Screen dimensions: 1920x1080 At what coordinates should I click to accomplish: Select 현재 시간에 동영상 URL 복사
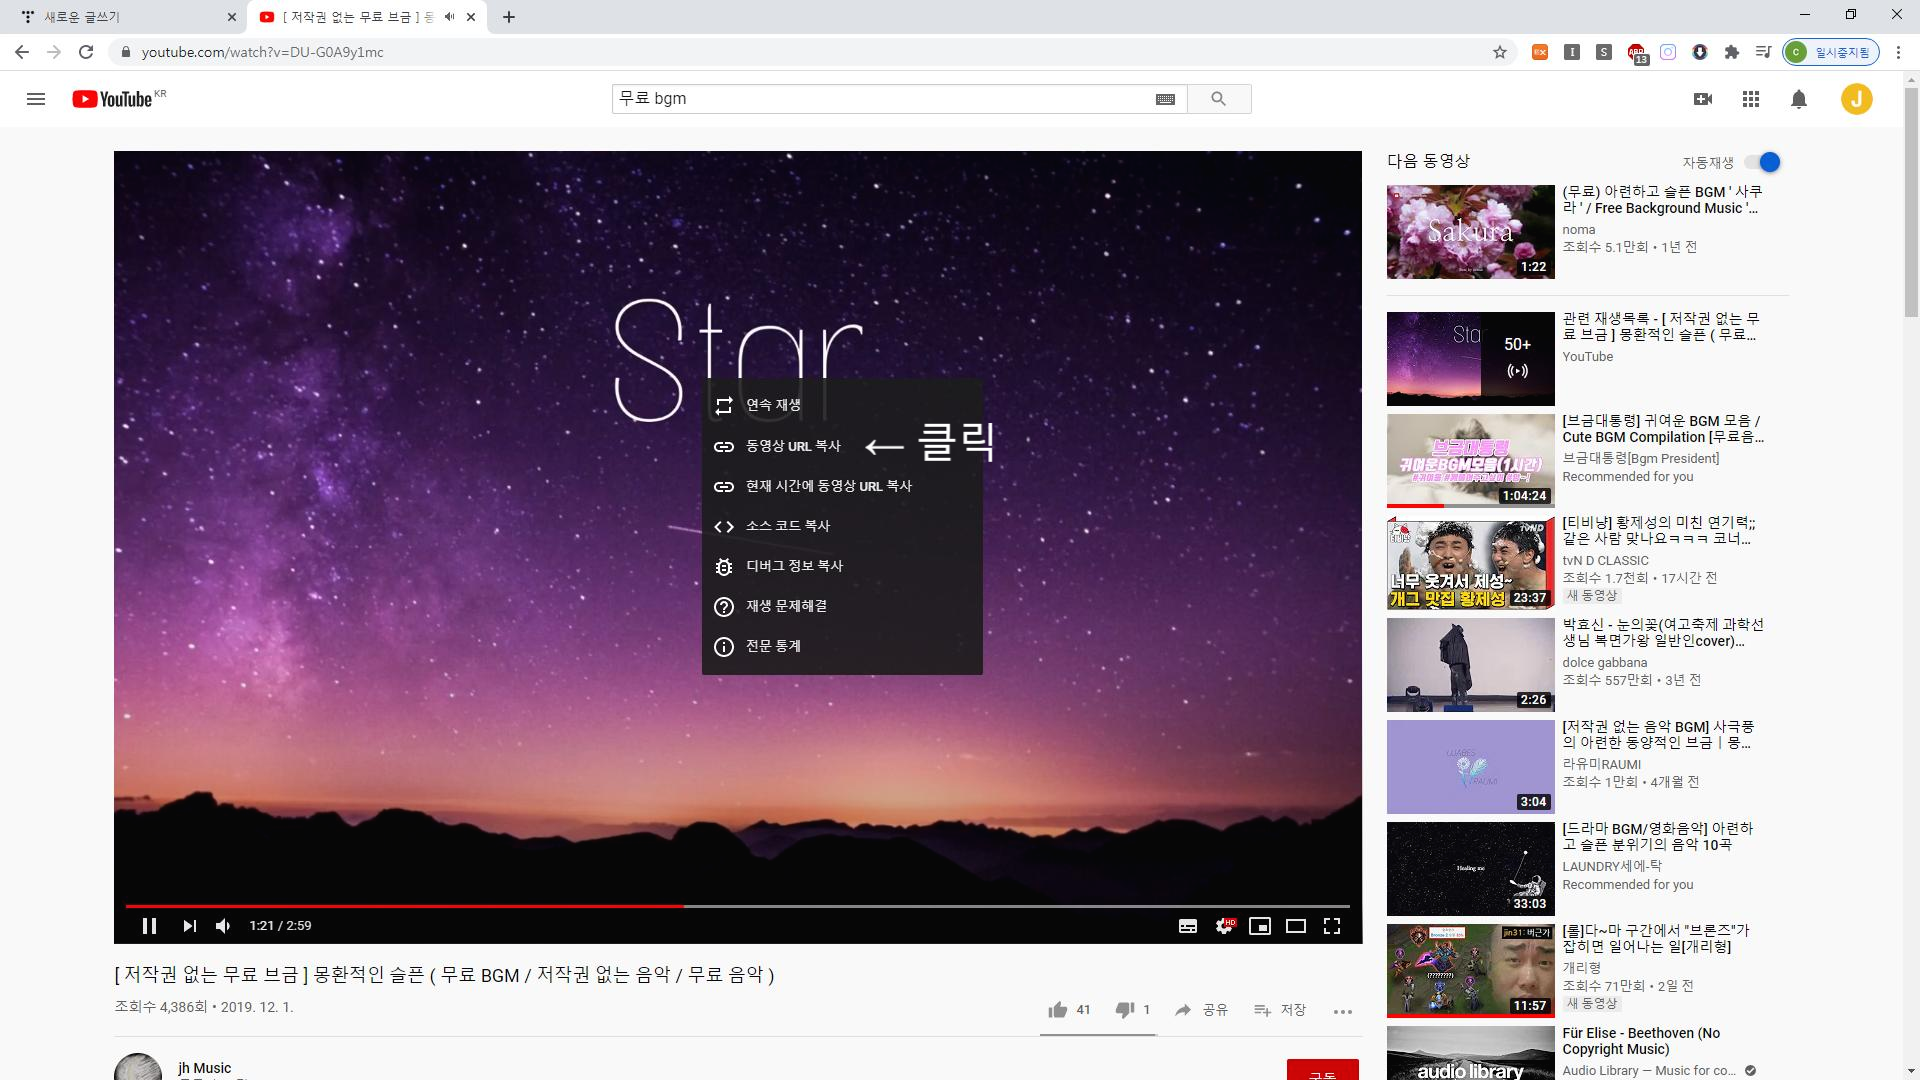coord(842,486)
